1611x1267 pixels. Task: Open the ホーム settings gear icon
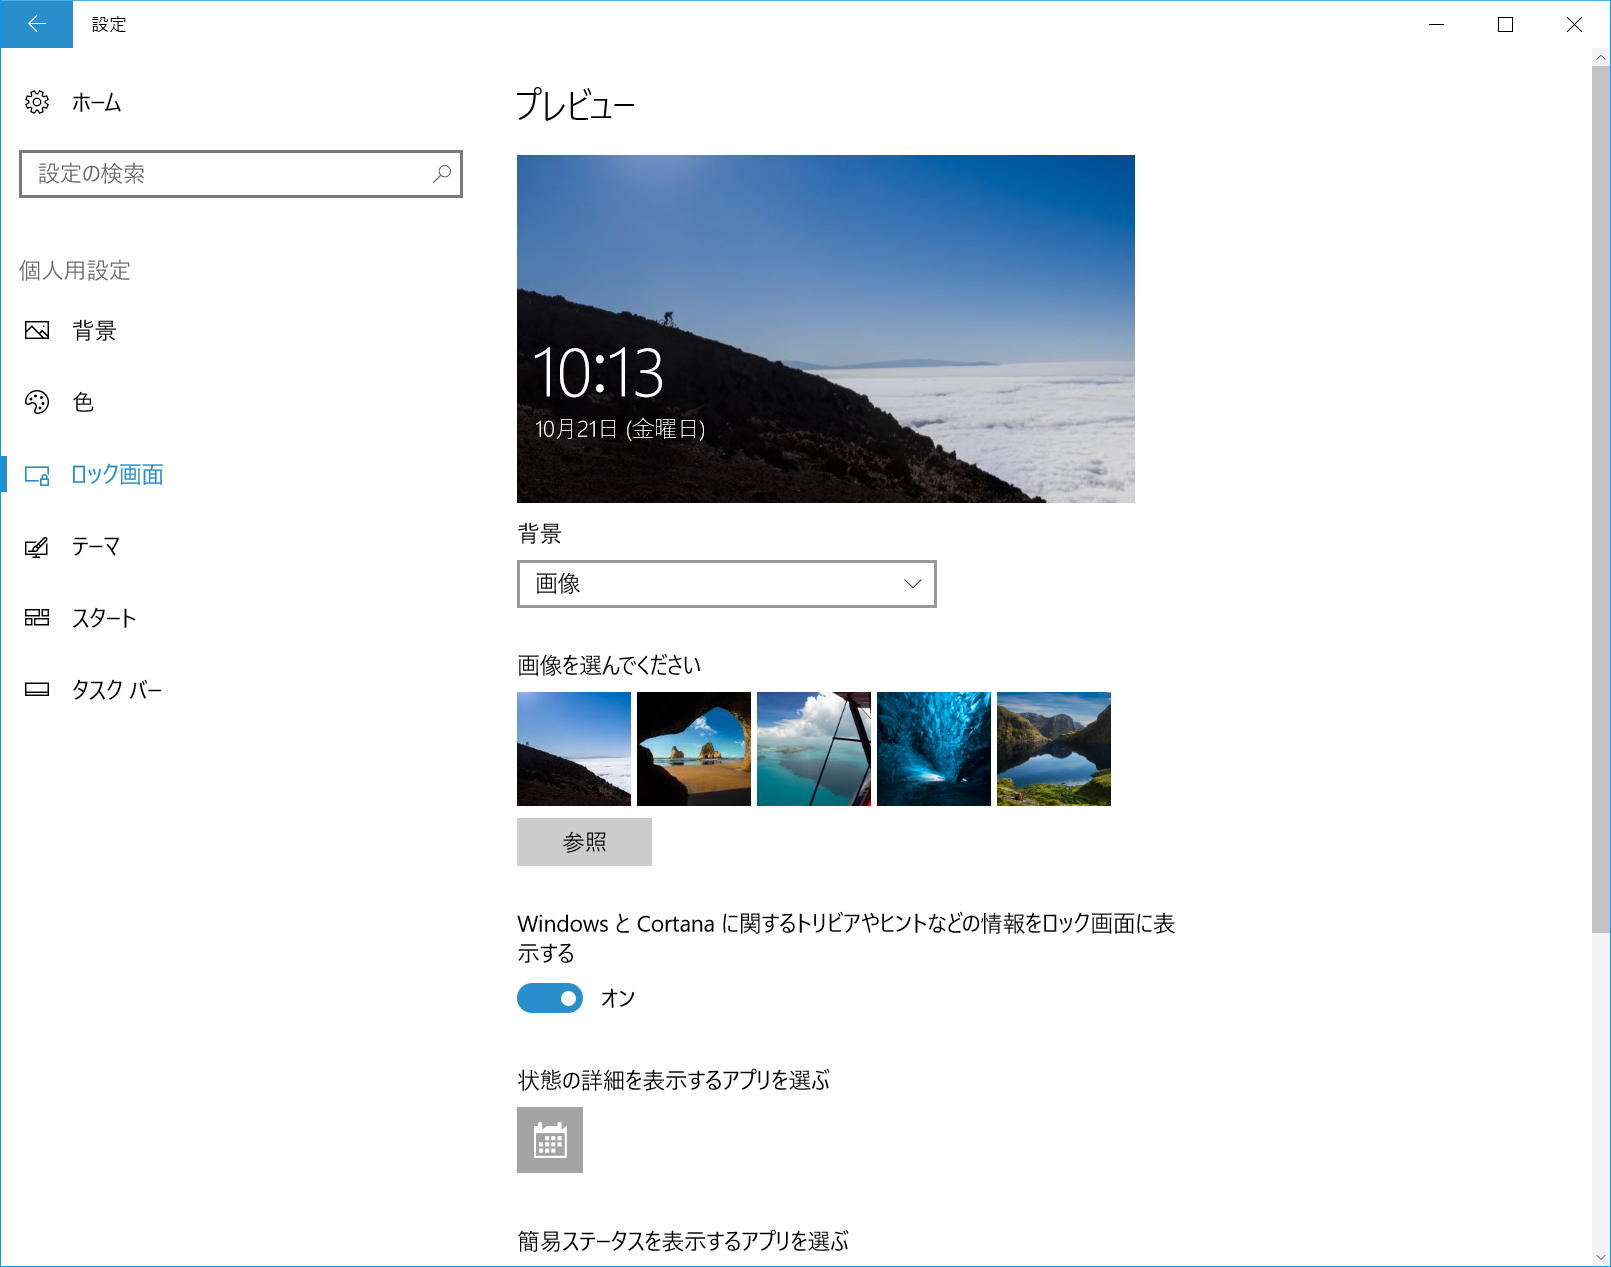(x=37, y=102)
